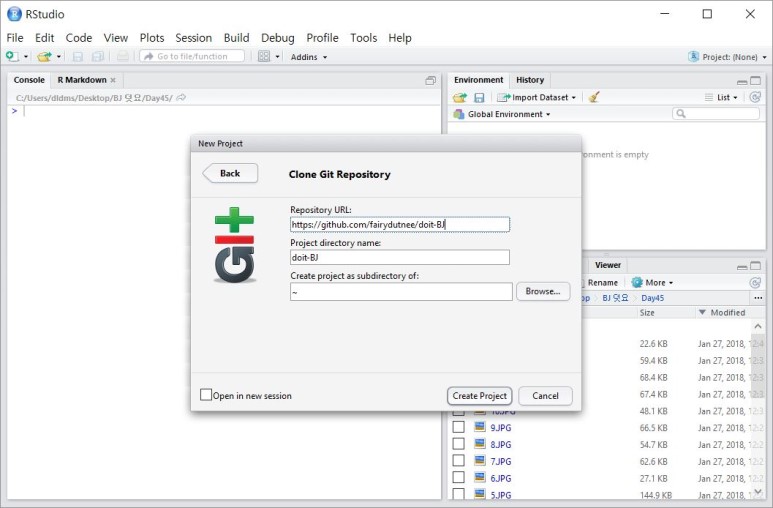This screenshot has height=508, width=773.
Task: Click the console path arrow icon
Action: click(x=181, y=97)
